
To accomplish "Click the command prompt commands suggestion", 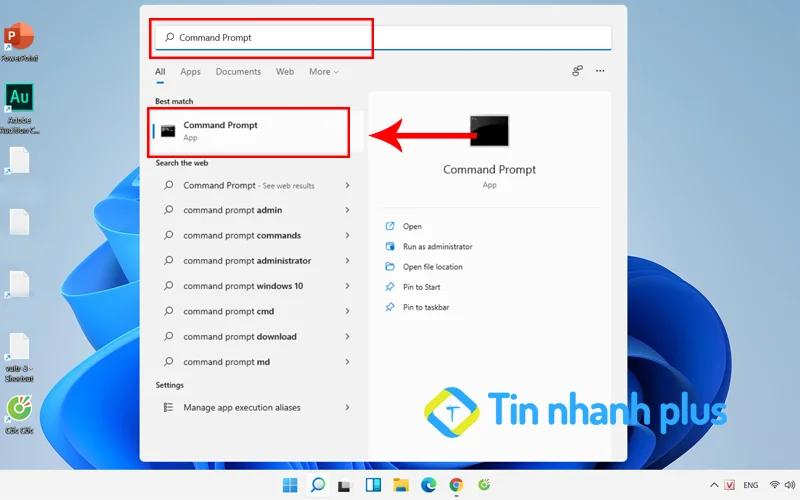I will (242, 235).
